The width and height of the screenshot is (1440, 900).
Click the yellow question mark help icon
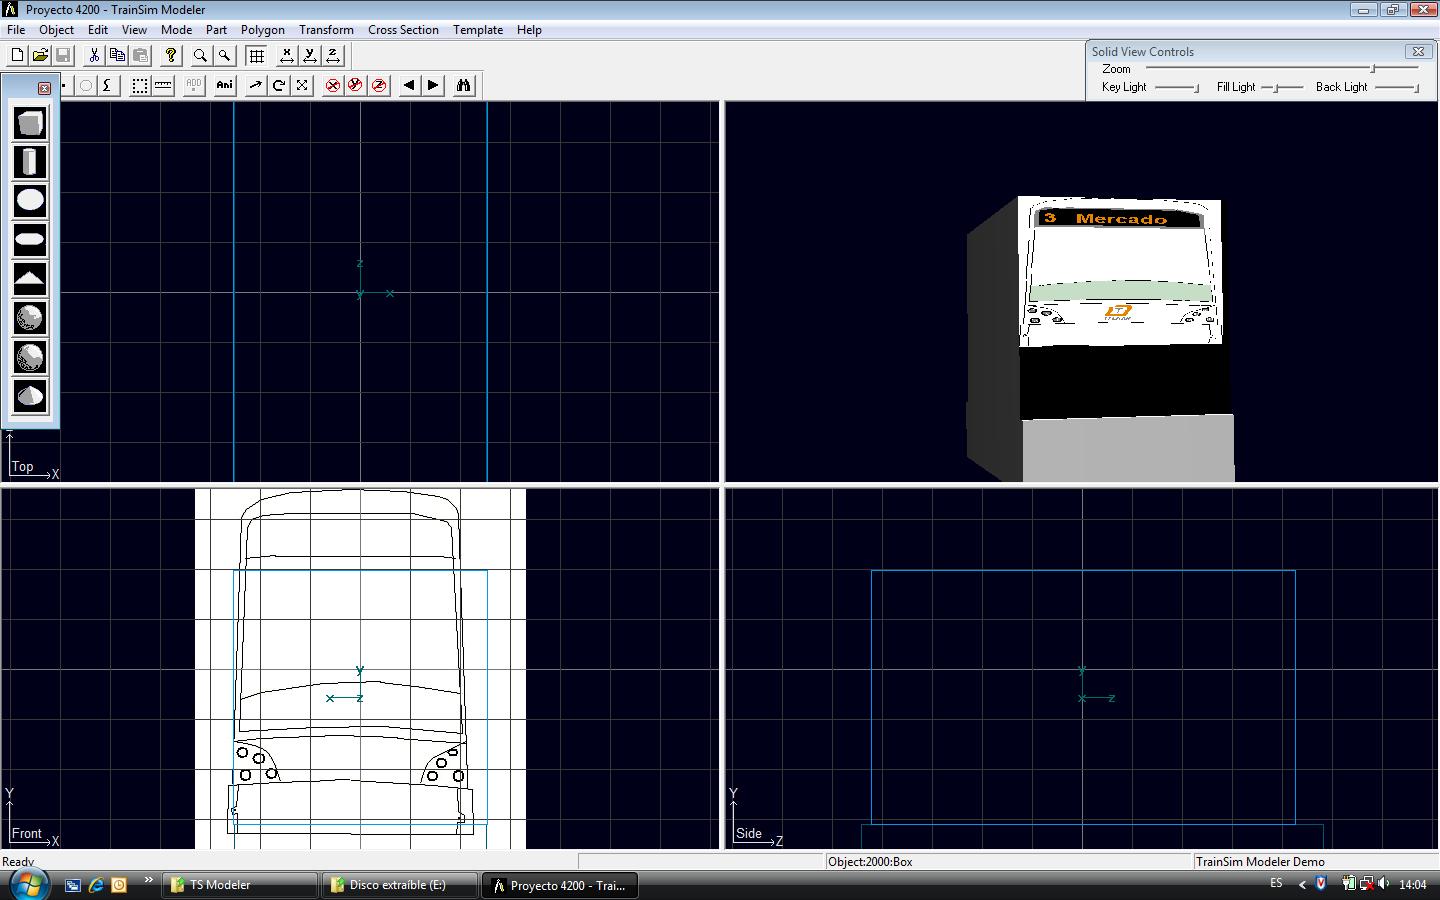point(171,56)
